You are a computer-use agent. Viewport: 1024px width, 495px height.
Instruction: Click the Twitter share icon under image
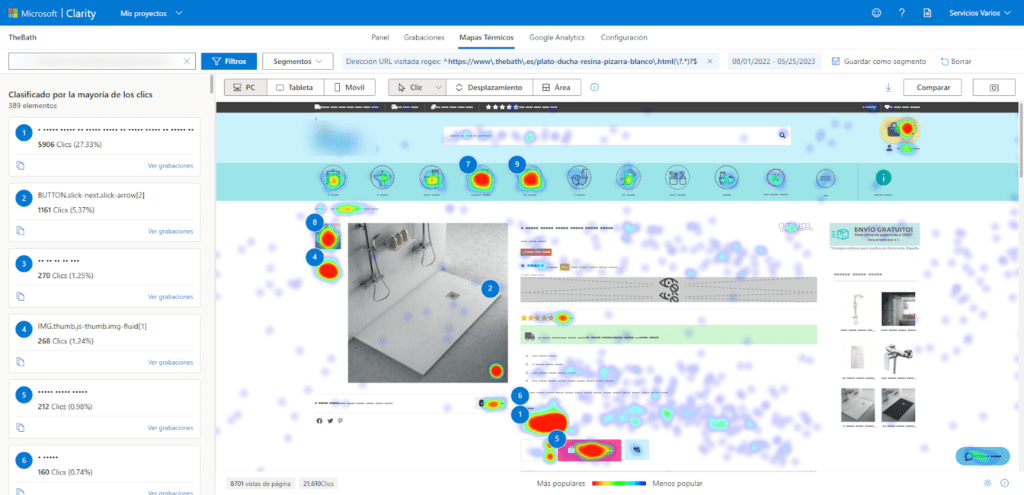click(330, 421)
